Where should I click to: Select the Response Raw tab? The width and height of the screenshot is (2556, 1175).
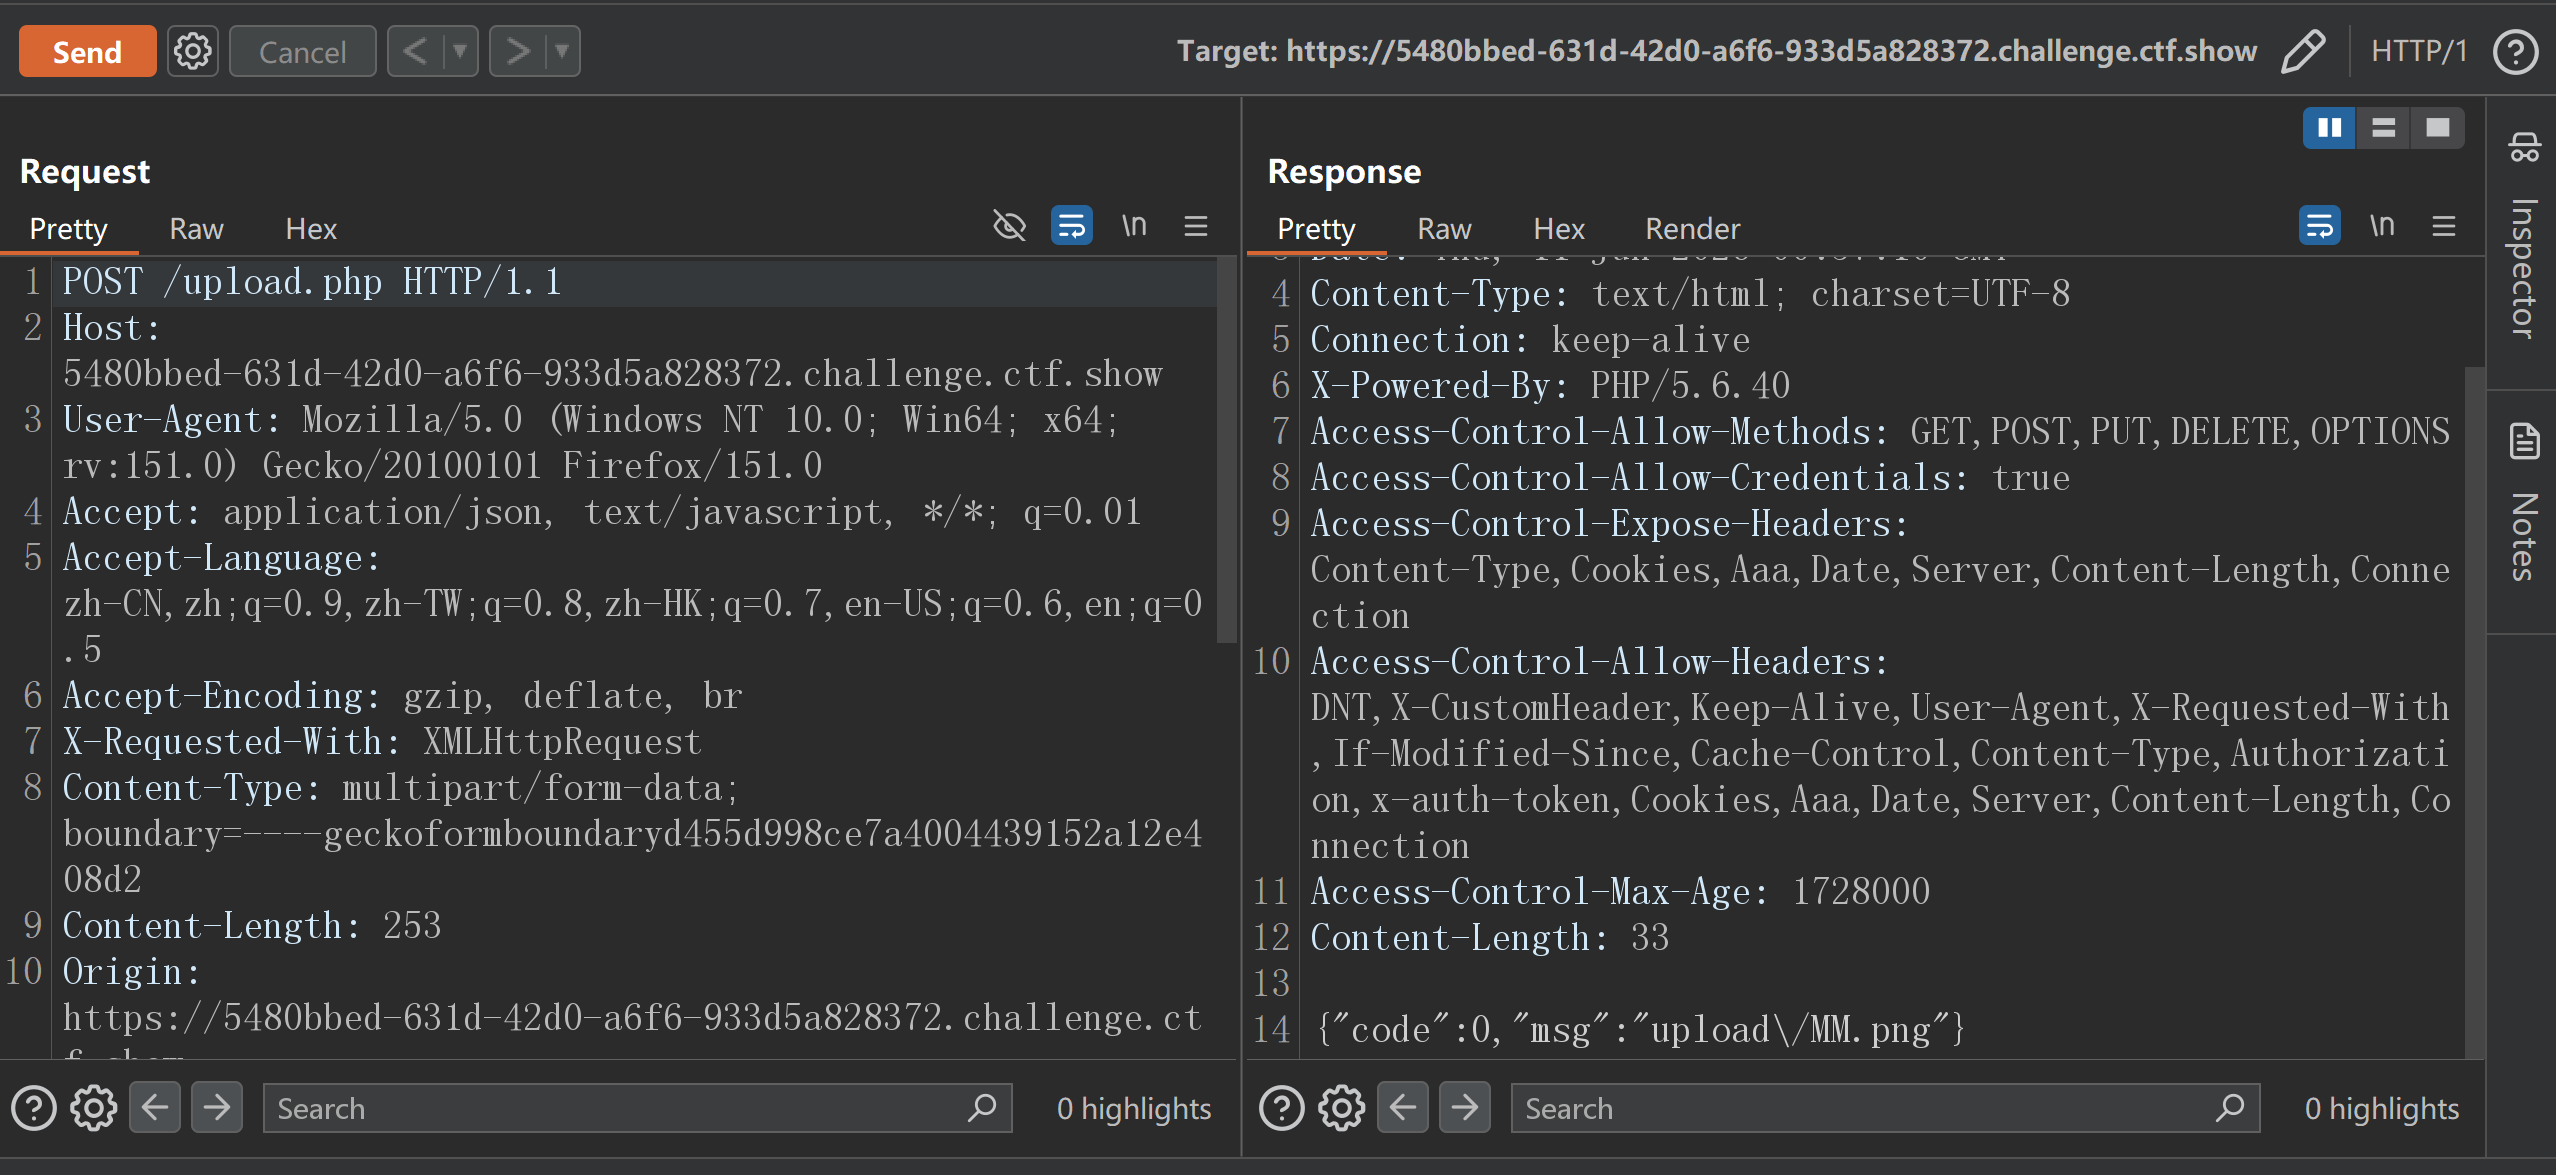pos(1444,229)
